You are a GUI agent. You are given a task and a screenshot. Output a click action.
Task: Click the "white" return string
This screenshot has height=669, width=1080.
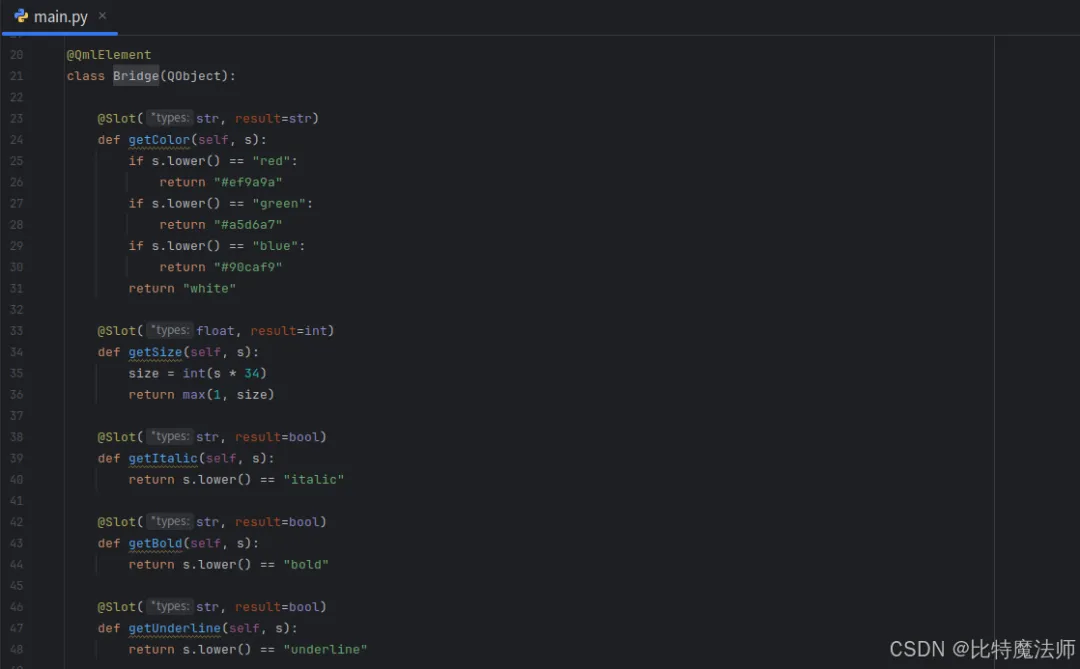209,288
